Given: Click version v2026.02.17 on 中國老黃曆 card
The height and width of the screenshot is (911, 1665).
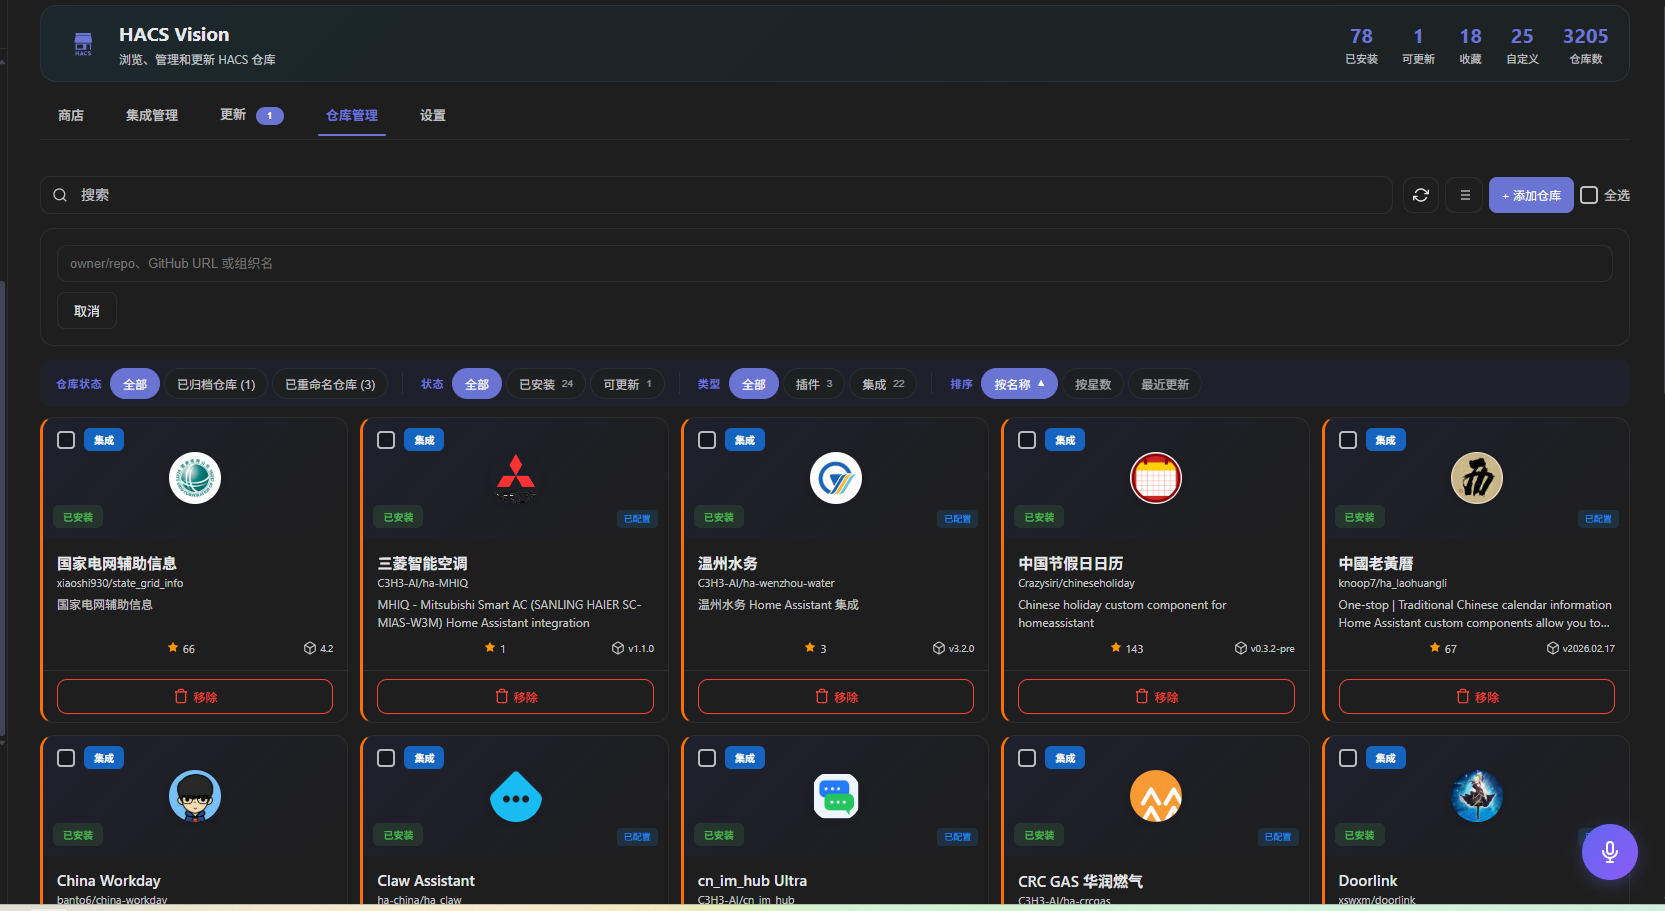Looking at the screenshot, I should pyautogui.click(x=1581, y=648).
